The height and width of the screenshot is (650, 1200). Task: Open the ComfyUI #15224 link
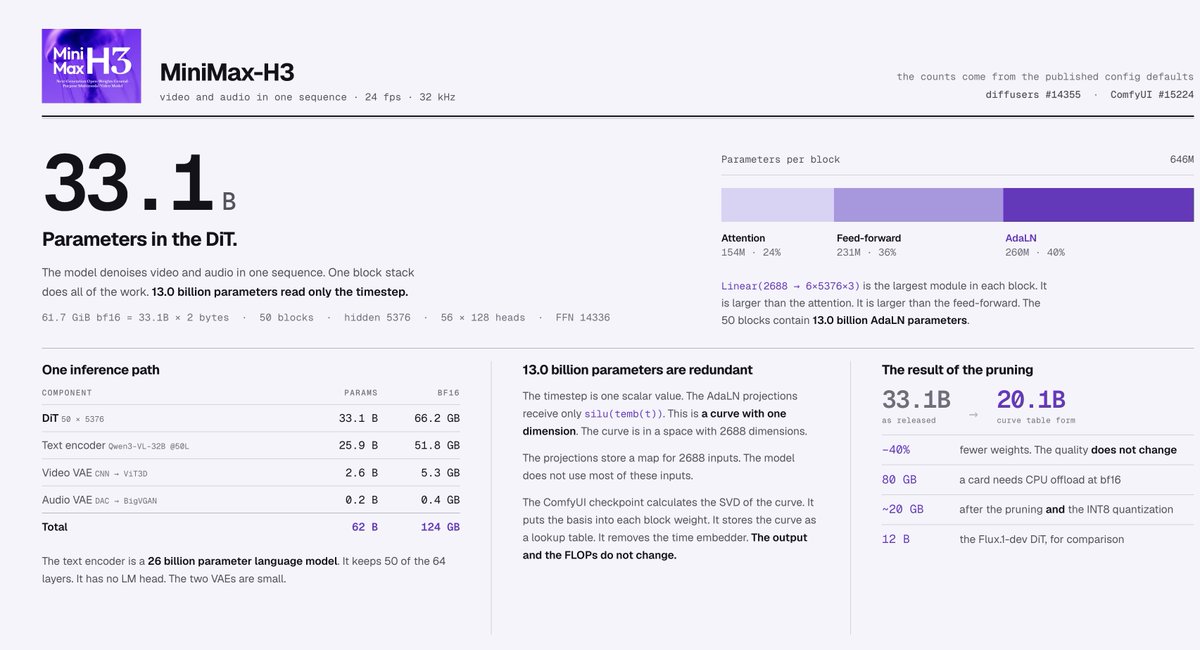[1152, 94]
